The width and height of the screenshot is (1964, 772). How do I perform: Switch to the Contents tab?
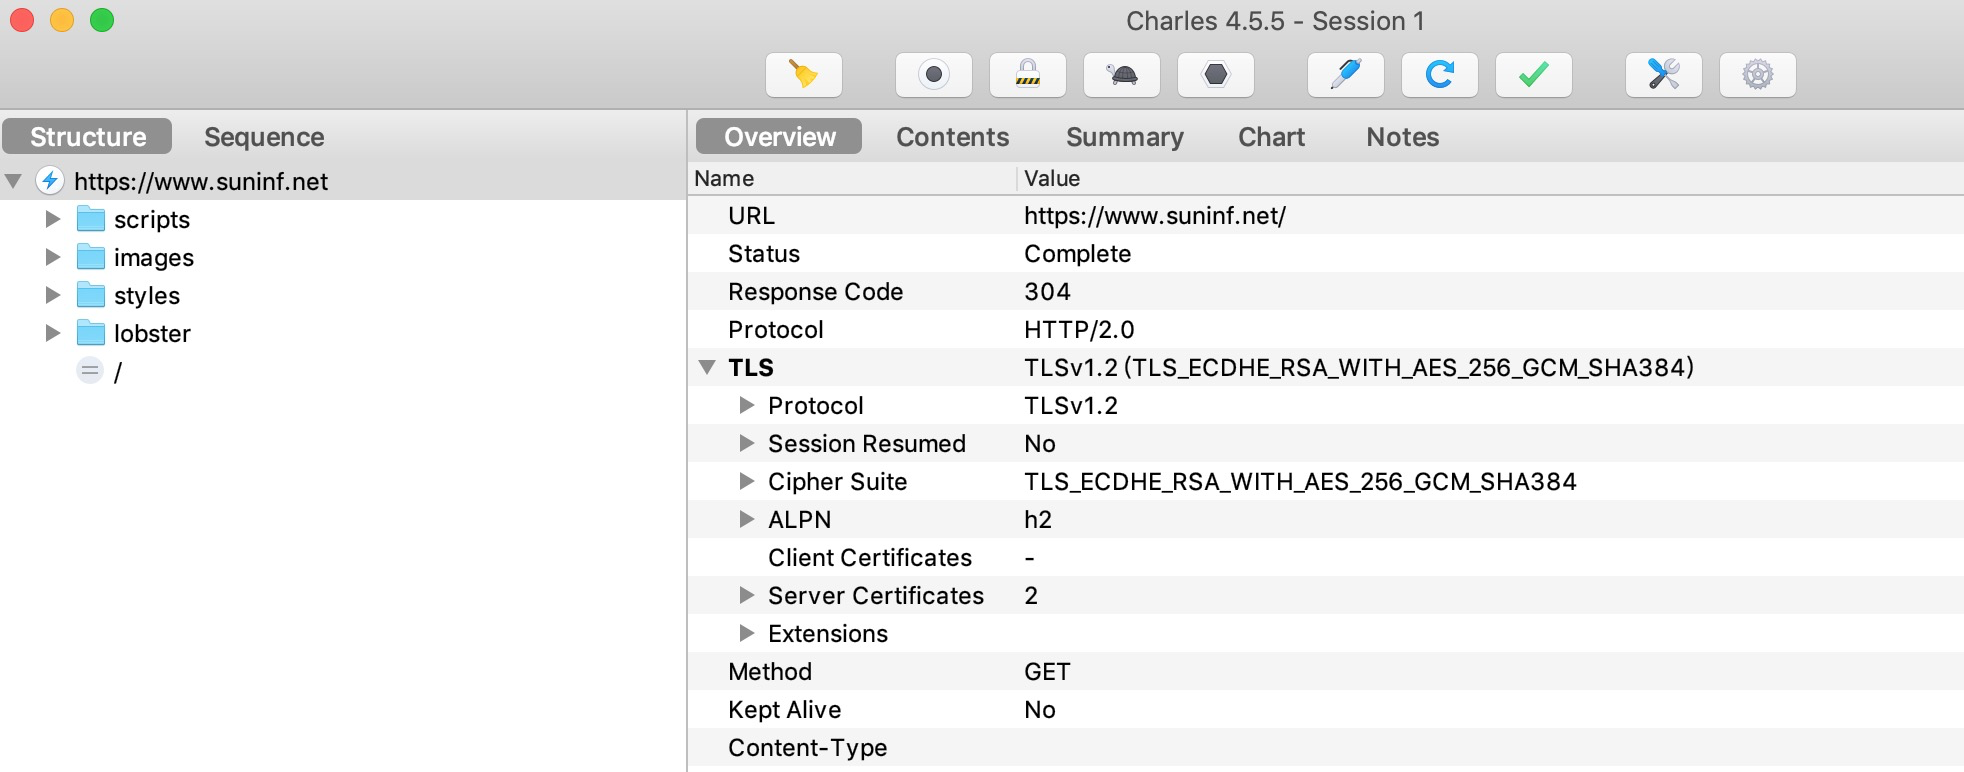[x=952, y=137]
